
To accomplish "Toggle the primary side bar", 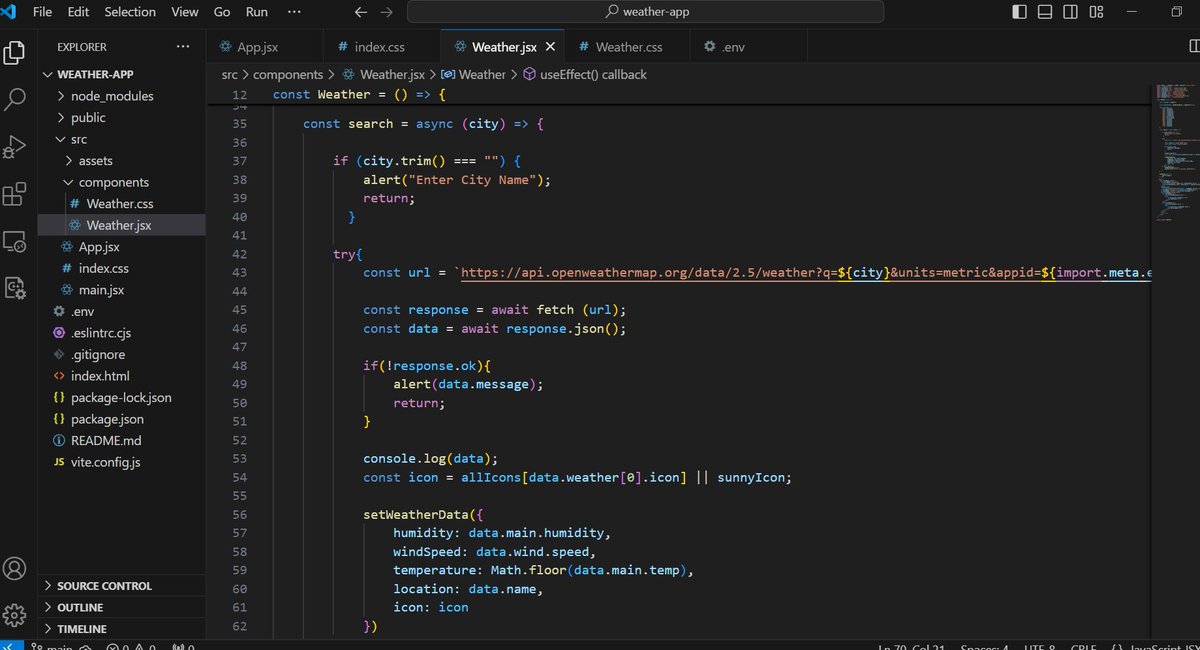I will tap(1019, 12).
